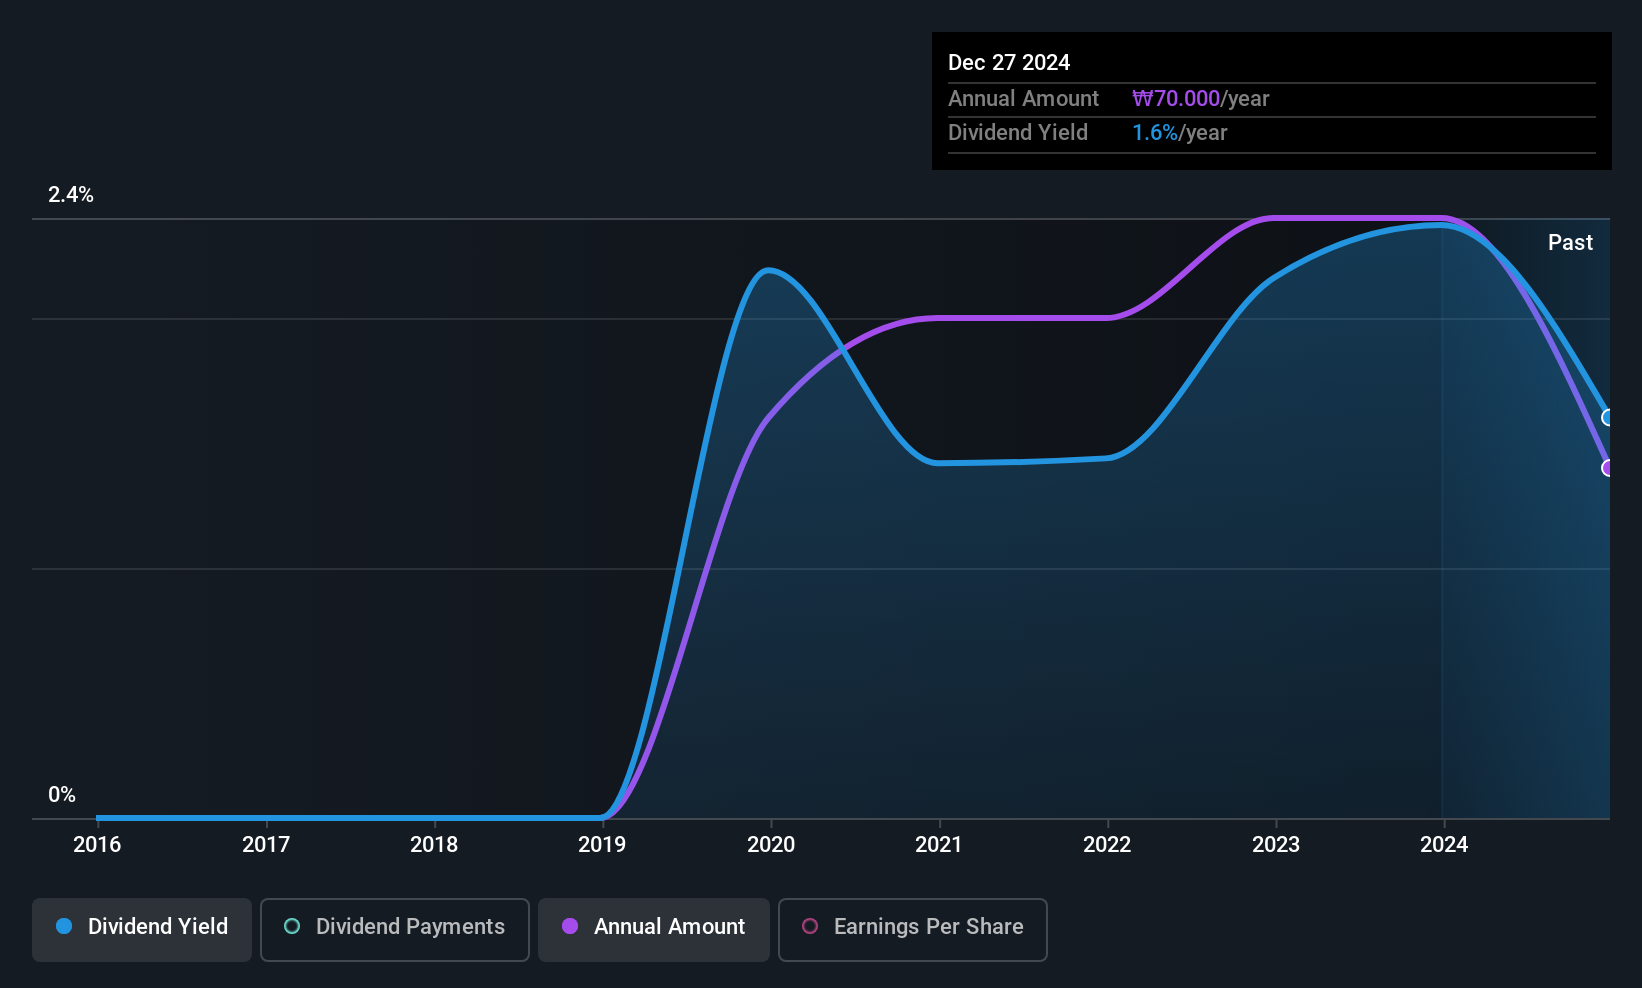Click the Past label on chart
Image resolution: width=1642 pixels, height=988 pixels.
pos(1570,242)
